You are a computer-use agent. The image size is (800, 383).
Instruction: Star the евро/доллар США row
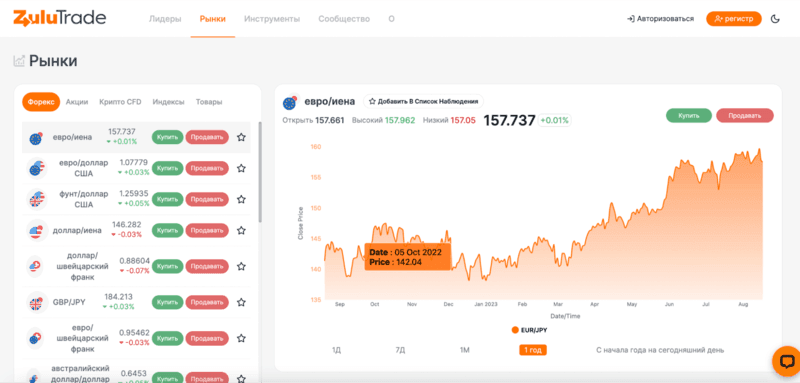241,168
